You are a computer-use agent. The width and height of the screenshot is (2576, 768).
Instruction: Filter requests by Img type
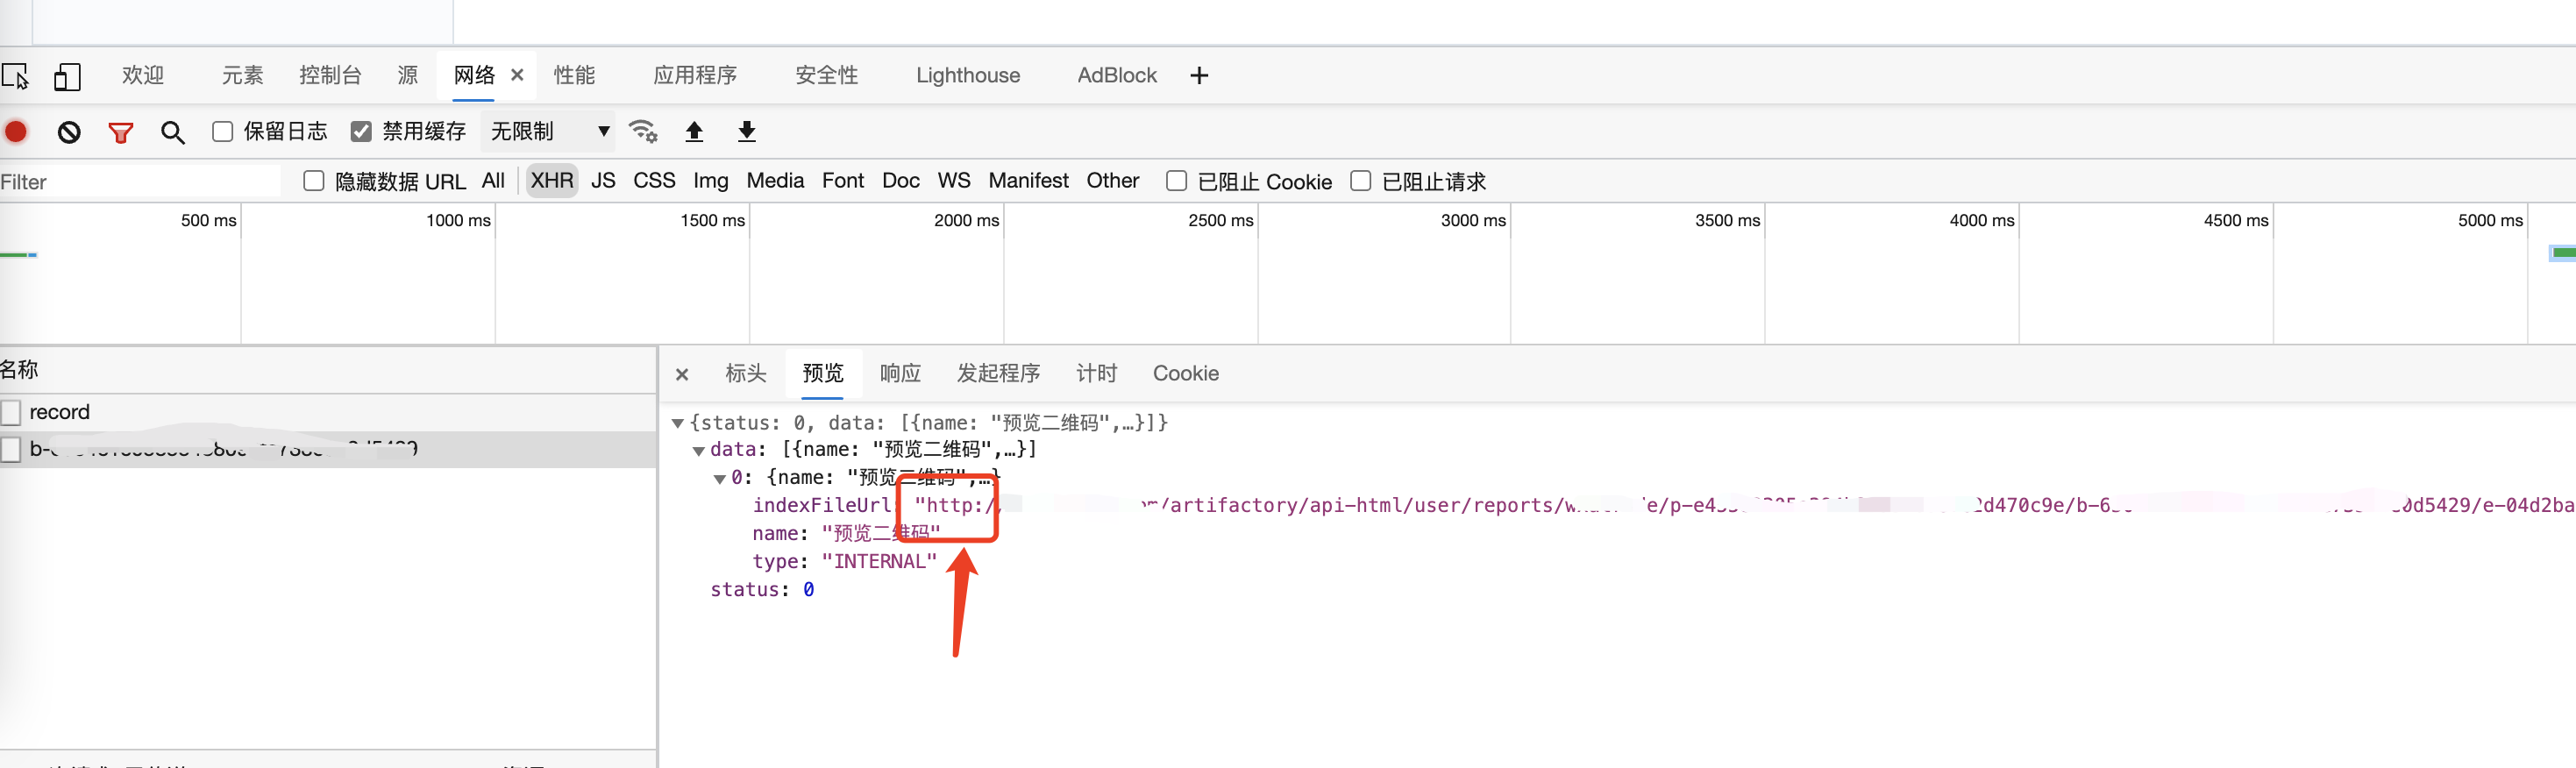click(x=711, y=181)
